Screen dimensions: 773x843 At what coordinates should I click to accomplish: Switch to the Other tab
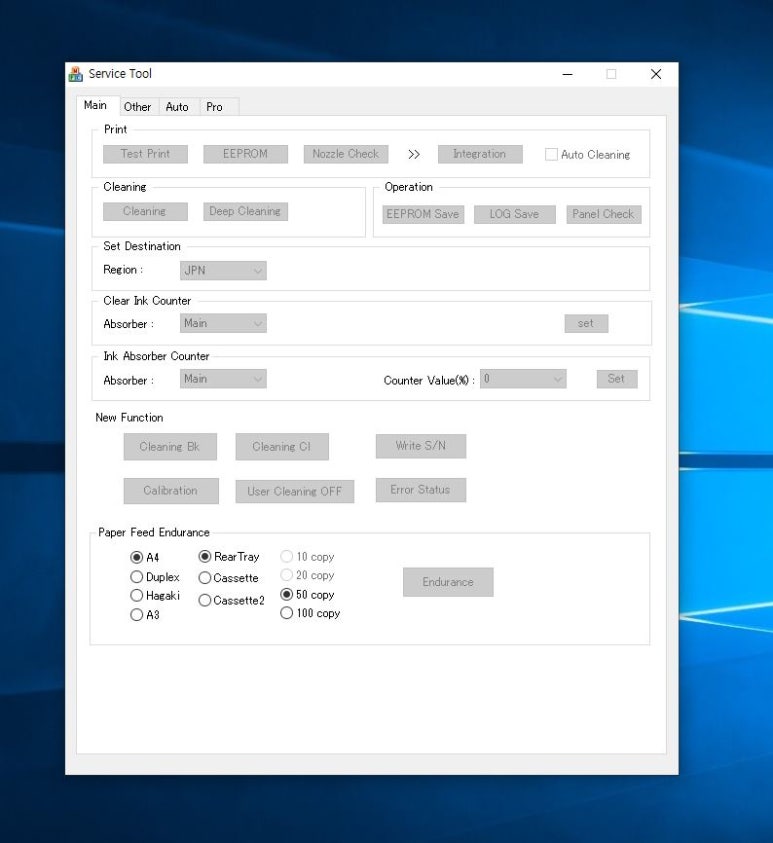tap(138, 107)
